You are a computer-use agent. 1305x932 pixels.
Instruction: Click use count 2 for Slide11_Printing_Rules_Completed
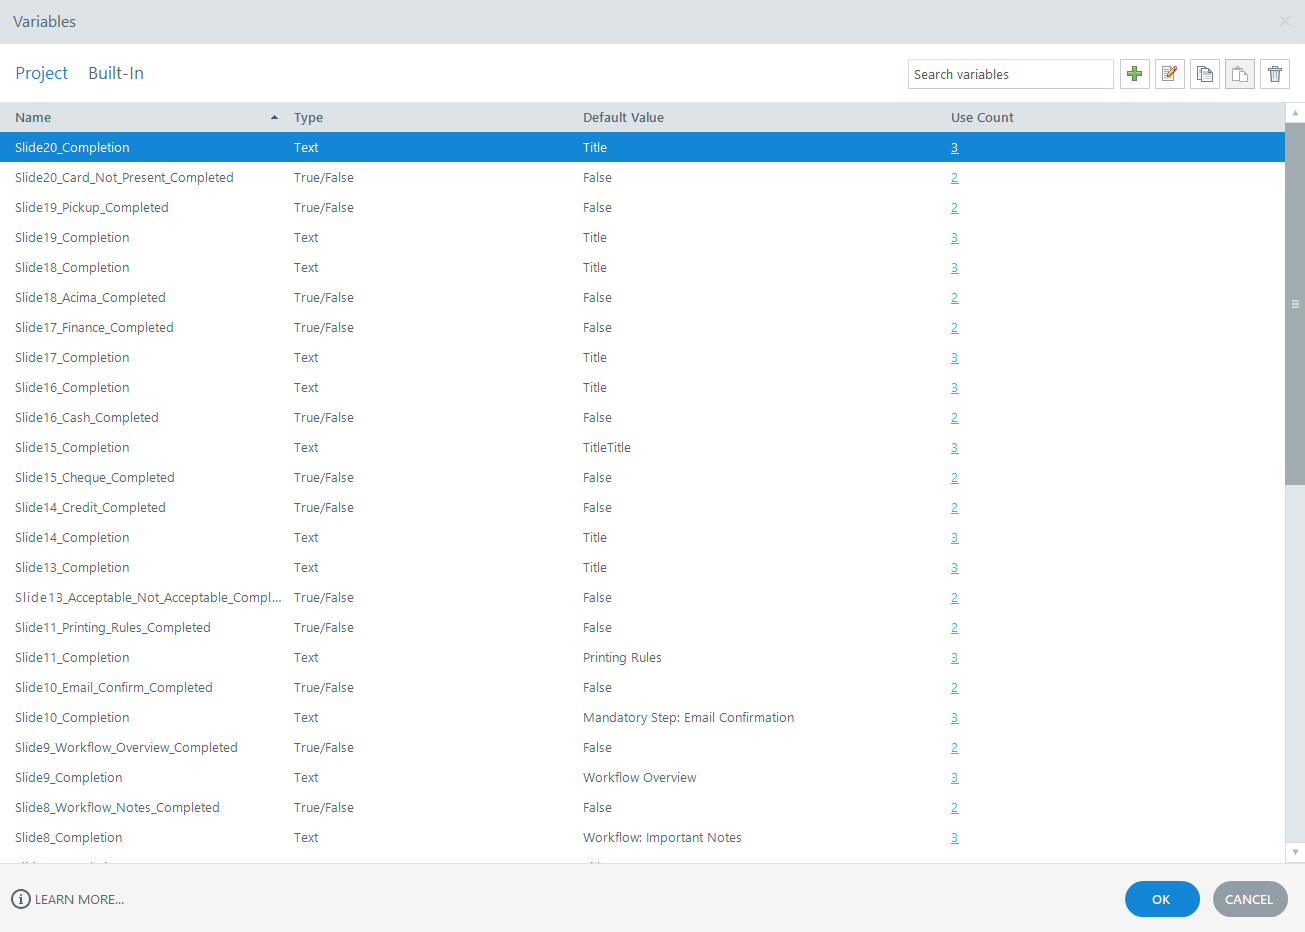954,627
